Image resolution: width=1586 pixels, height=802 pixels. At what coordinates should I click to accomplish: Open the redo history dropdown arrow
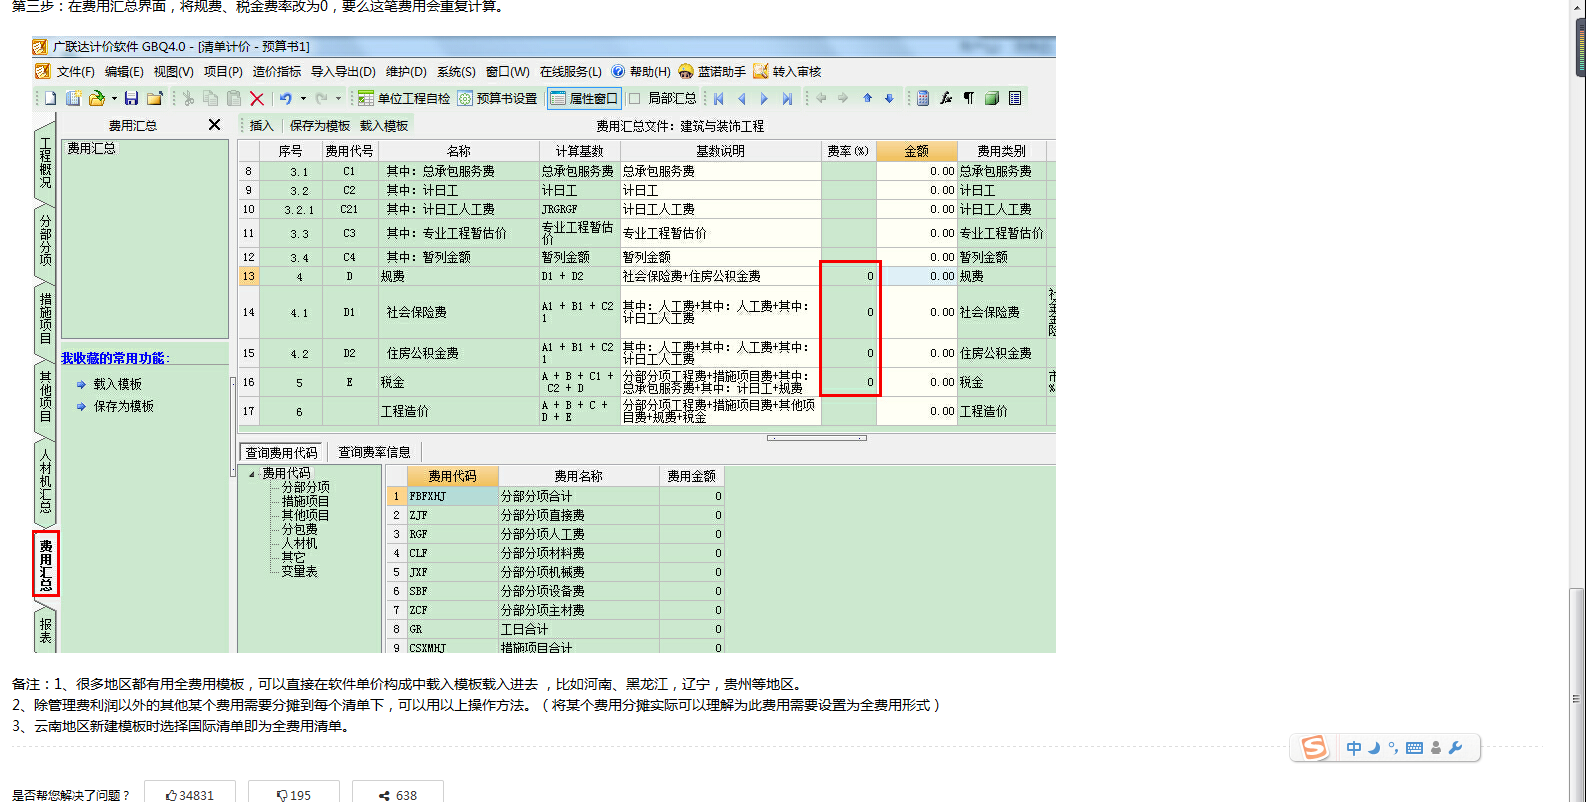click(338, 98)
